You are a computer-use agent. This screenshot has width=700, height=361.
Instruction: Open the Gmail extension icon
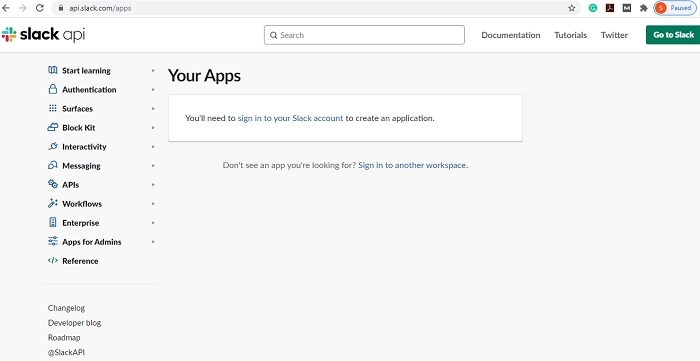(627, 8)
